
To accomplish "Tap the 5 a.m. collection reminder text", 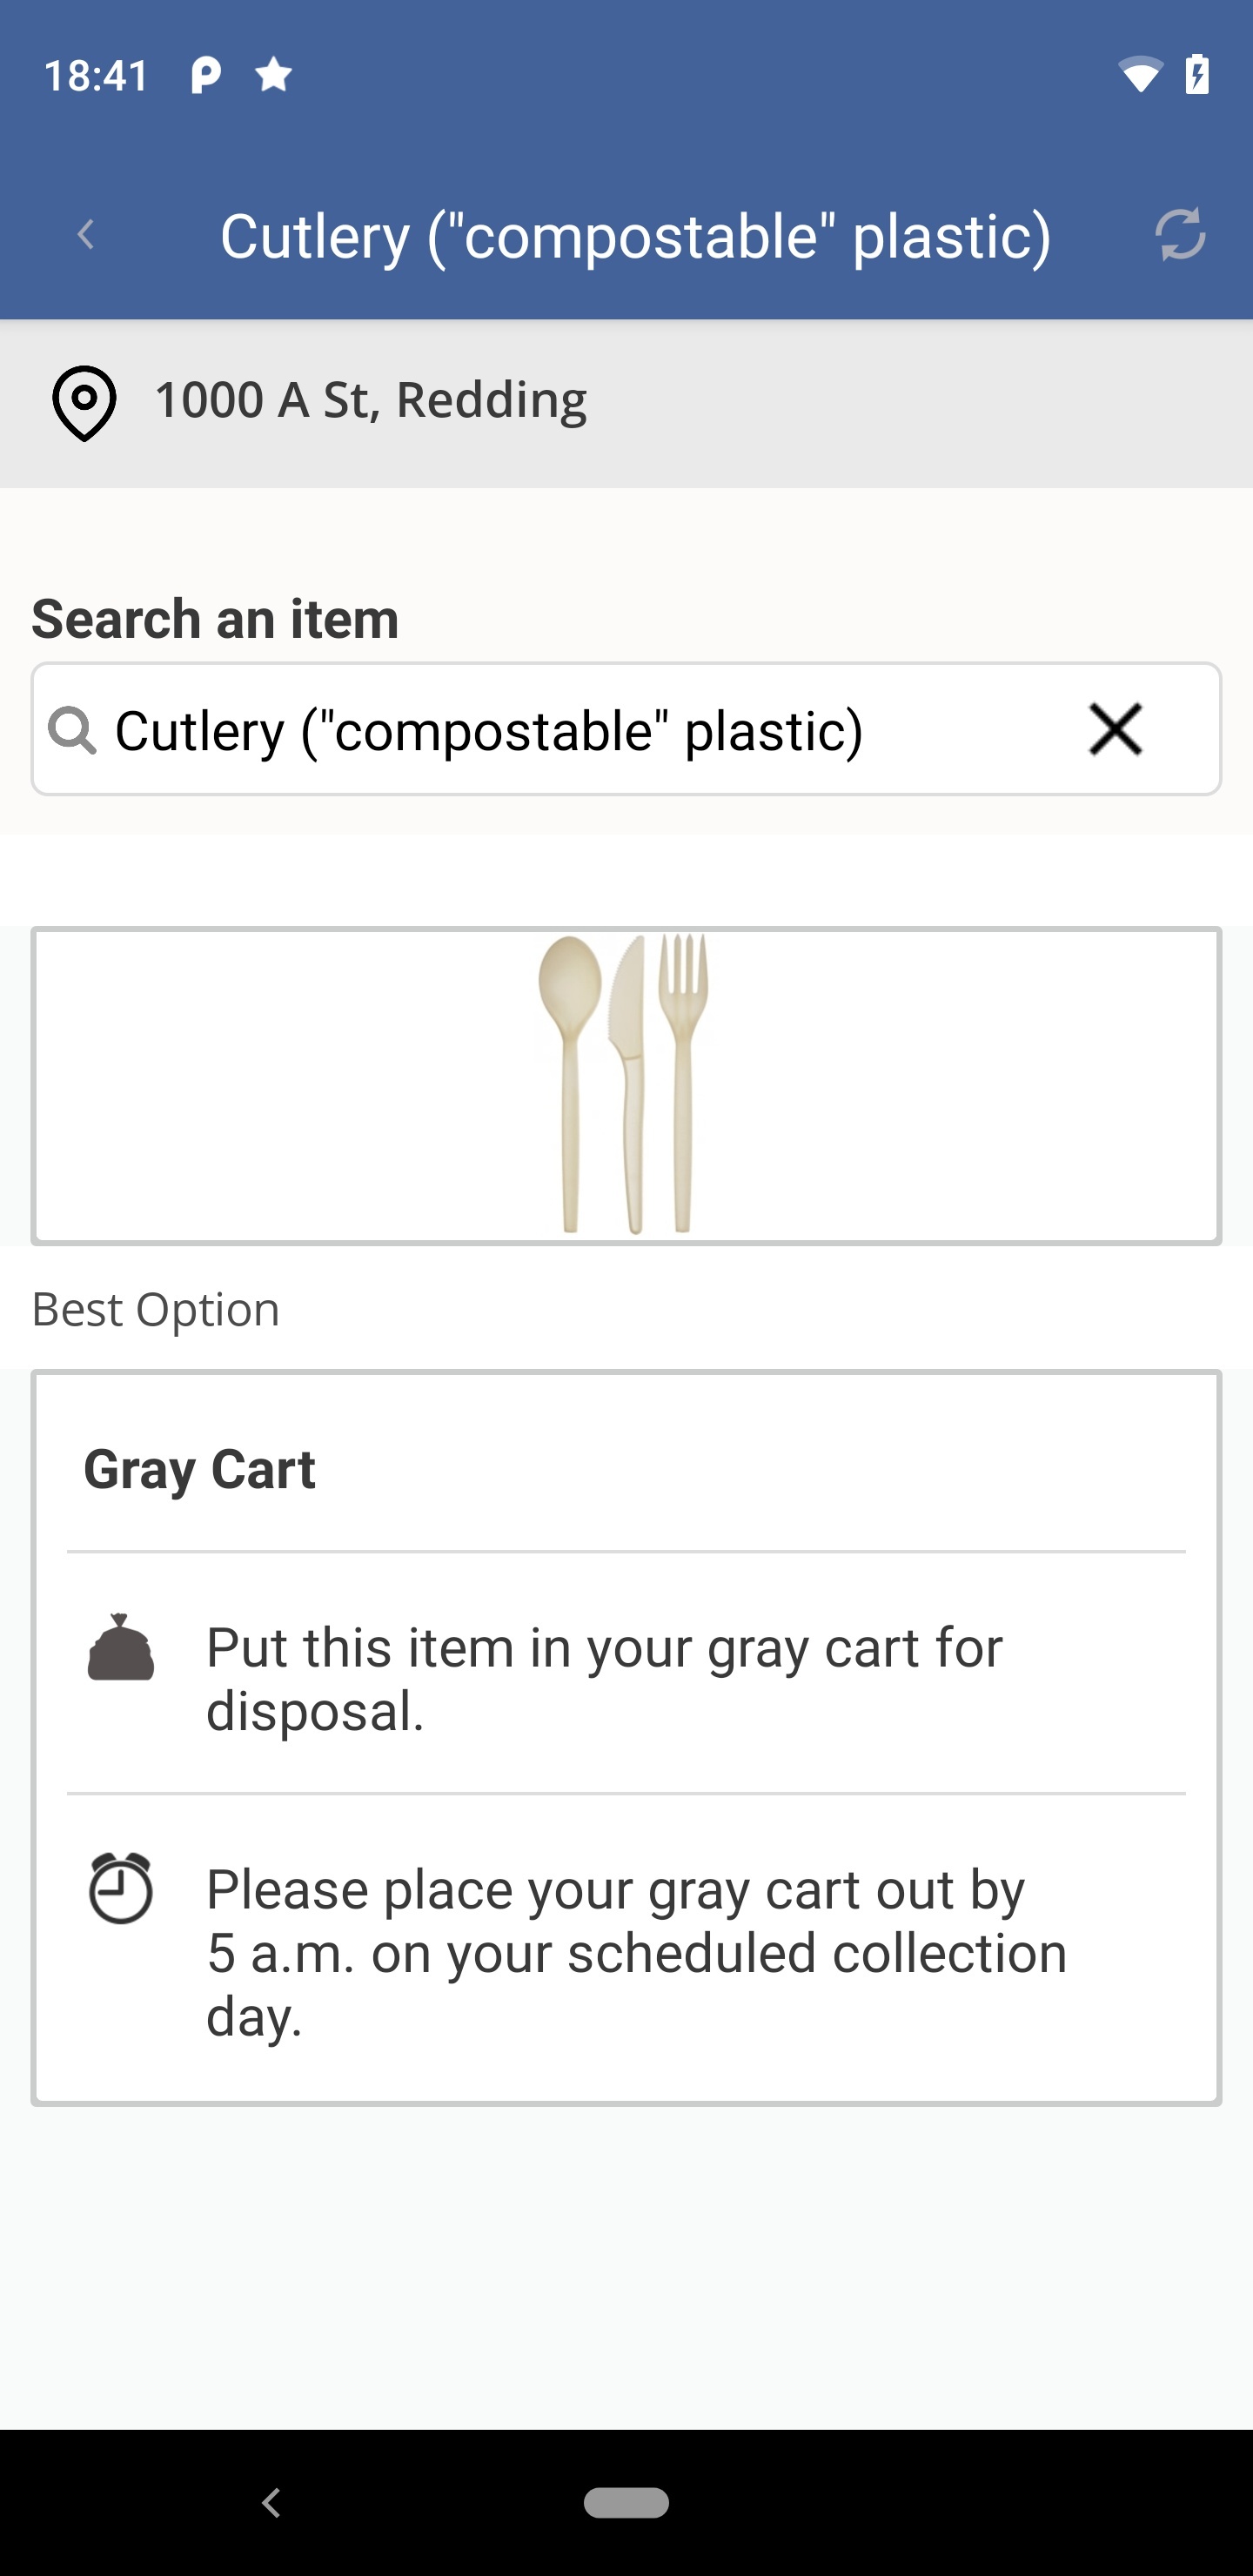I will click(636, 1952).
